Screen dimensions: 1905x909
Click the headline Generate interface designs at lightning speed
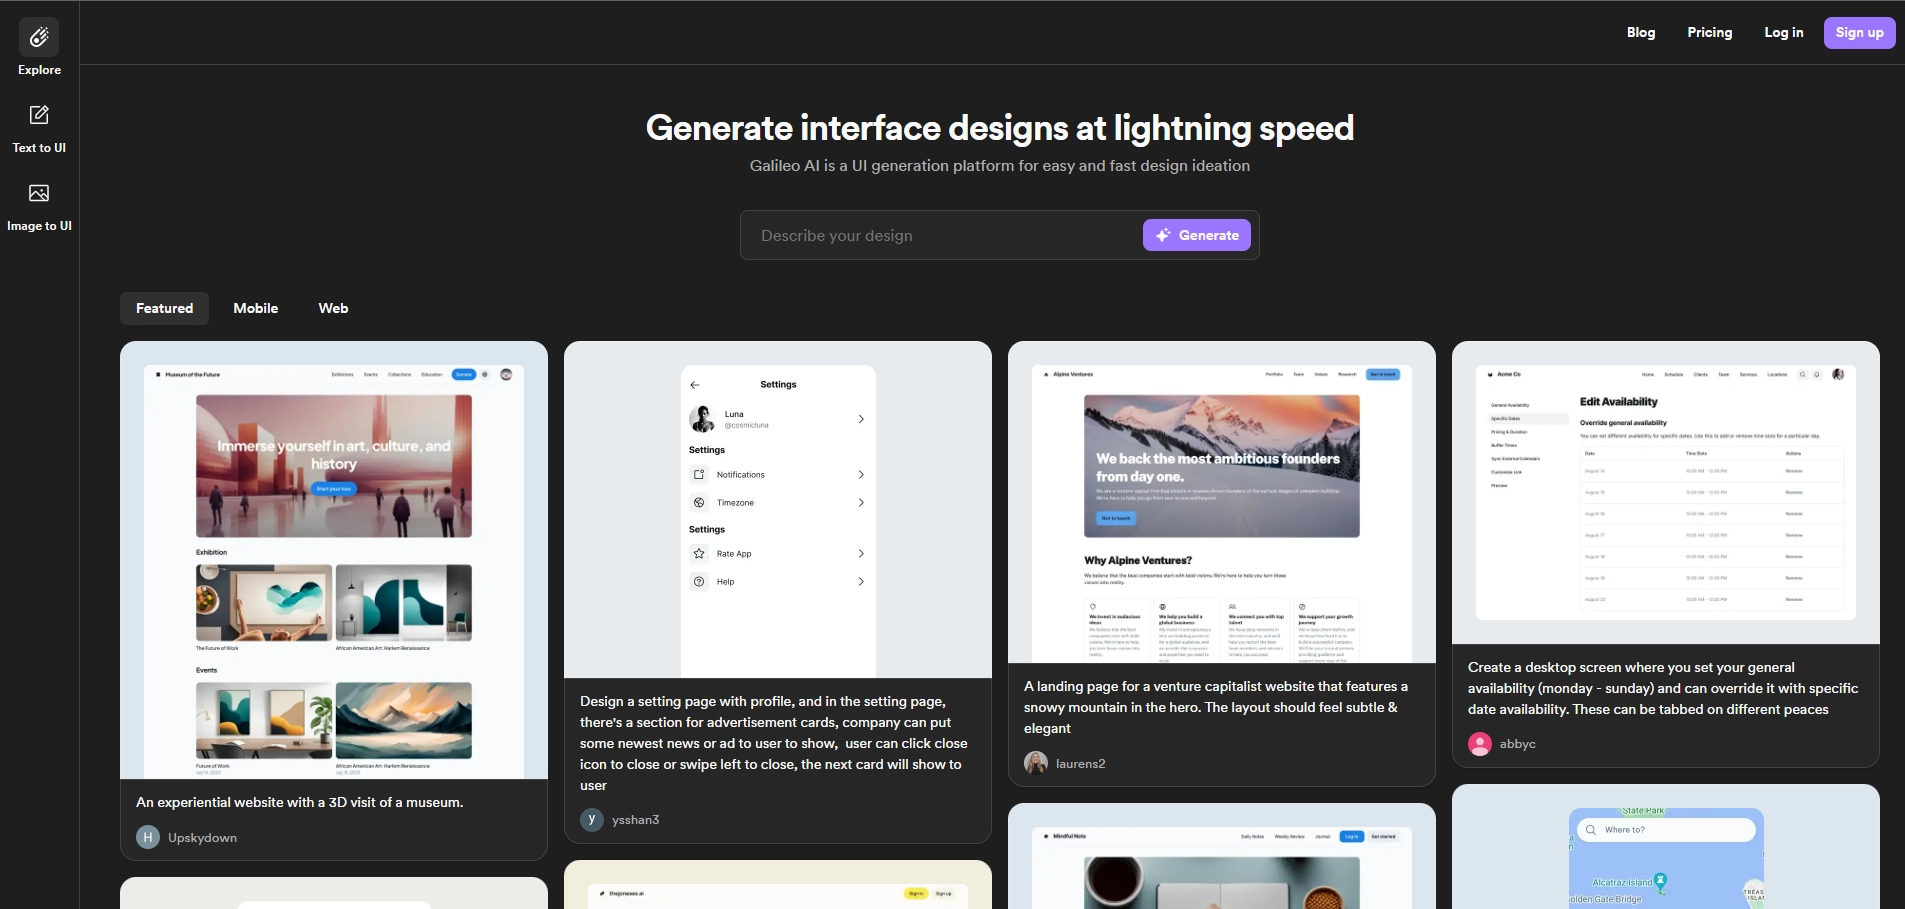tap(1000, 128)
